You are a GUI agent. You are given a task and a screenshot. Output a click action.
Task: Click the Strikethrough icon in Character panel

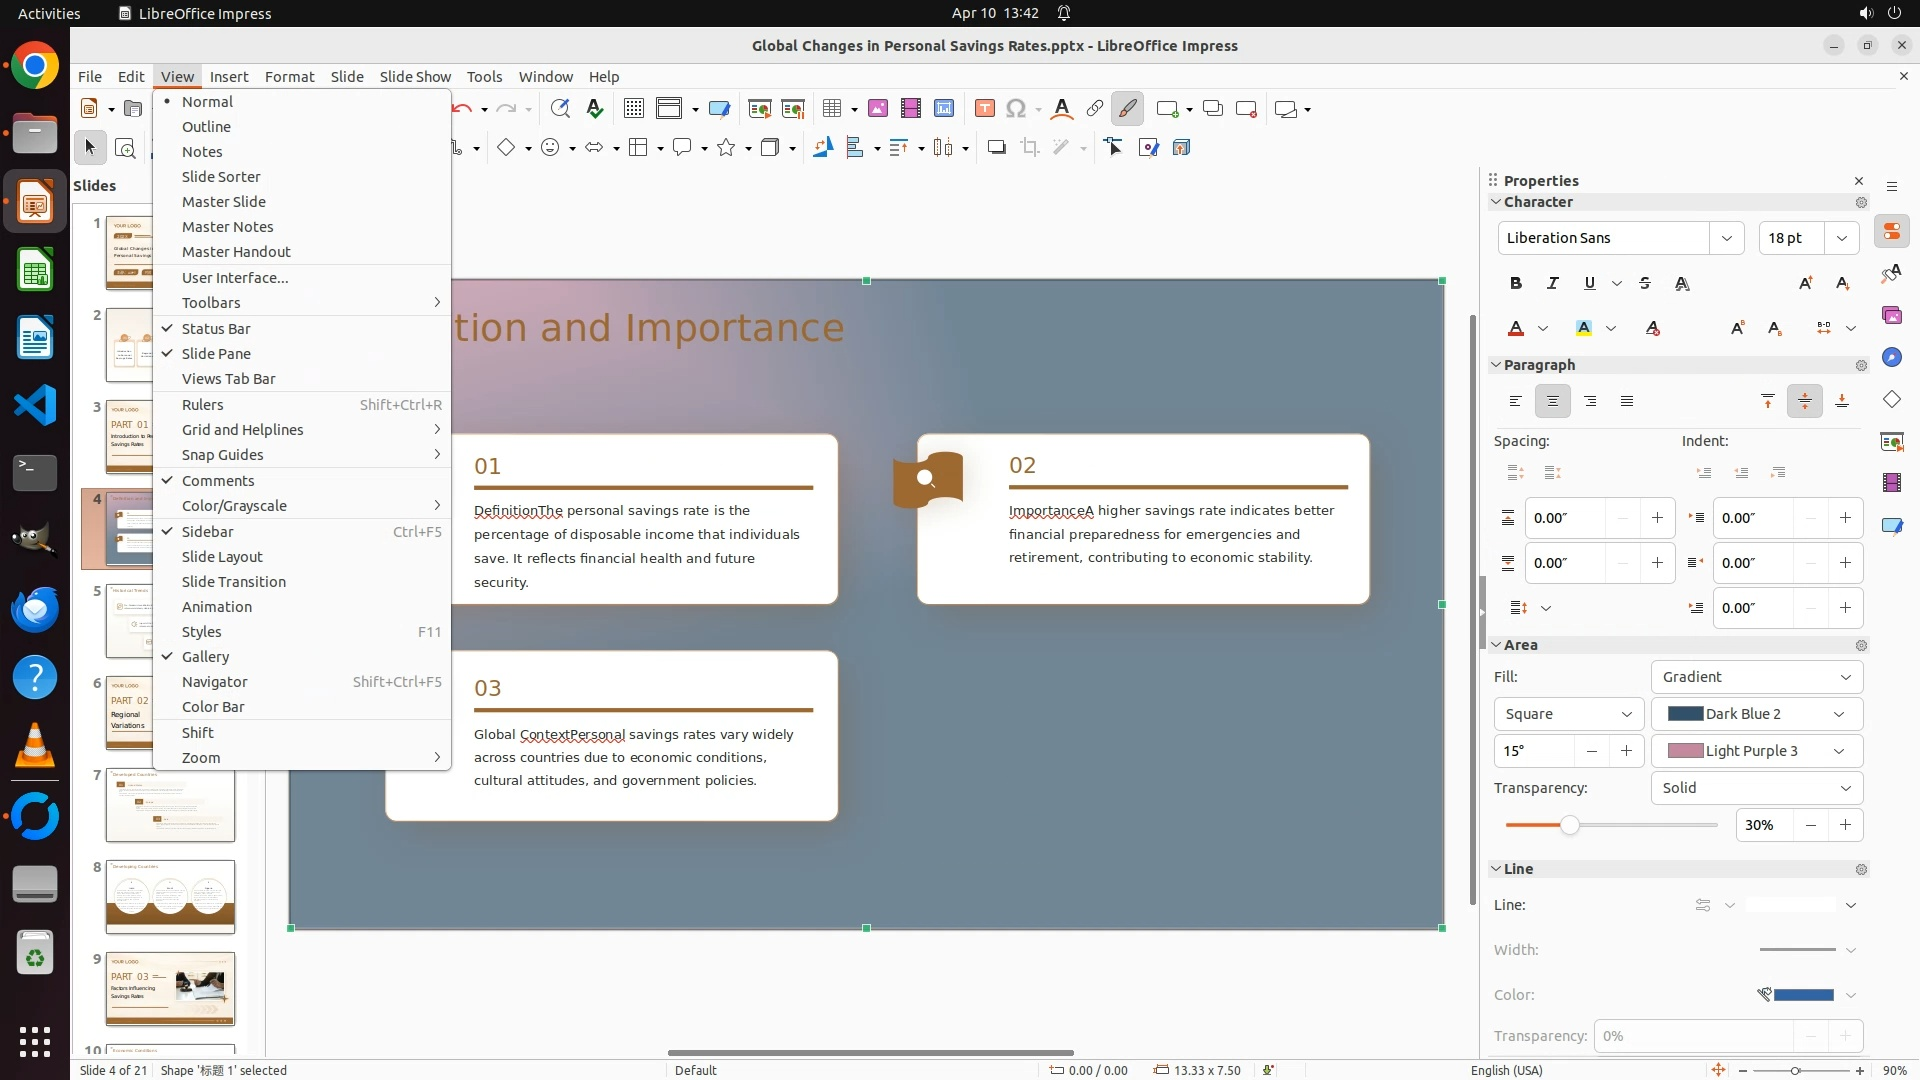pos(1645,284)
